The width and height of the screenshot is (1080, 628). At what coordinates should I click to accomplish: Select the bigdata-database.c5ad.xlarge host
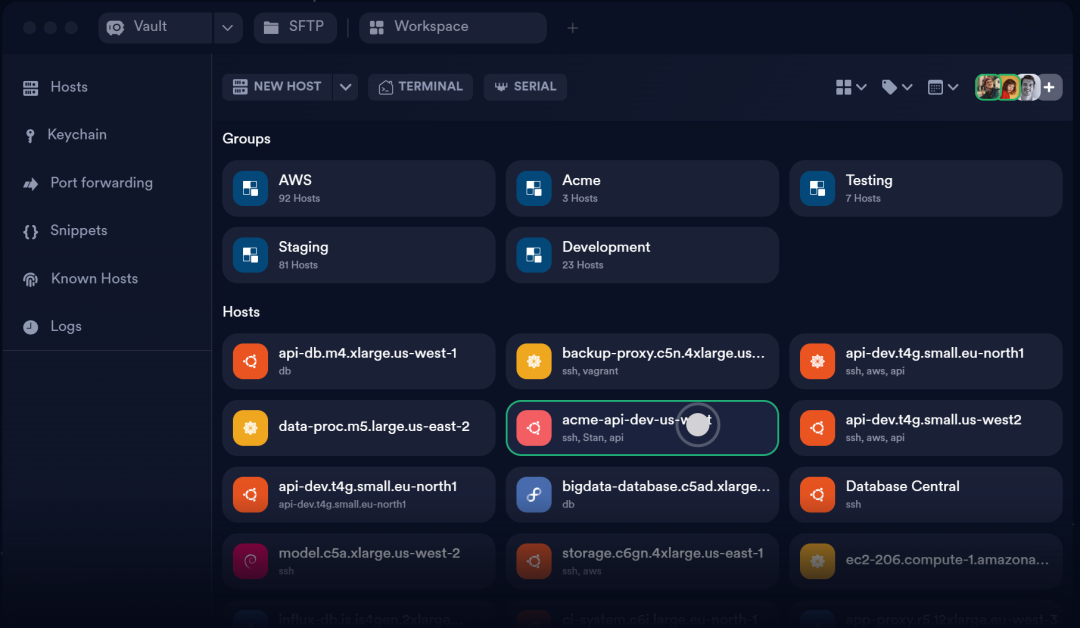pyautogui.click(x=642, y=495)
